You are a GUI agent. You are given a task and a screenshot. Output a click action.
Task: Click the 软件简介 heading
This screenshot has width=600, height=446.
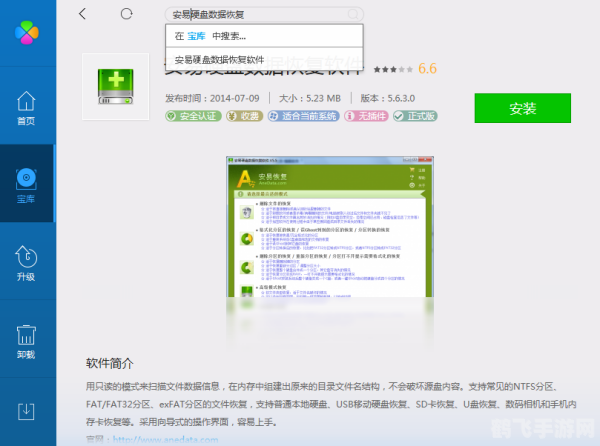tap(110, 363)
